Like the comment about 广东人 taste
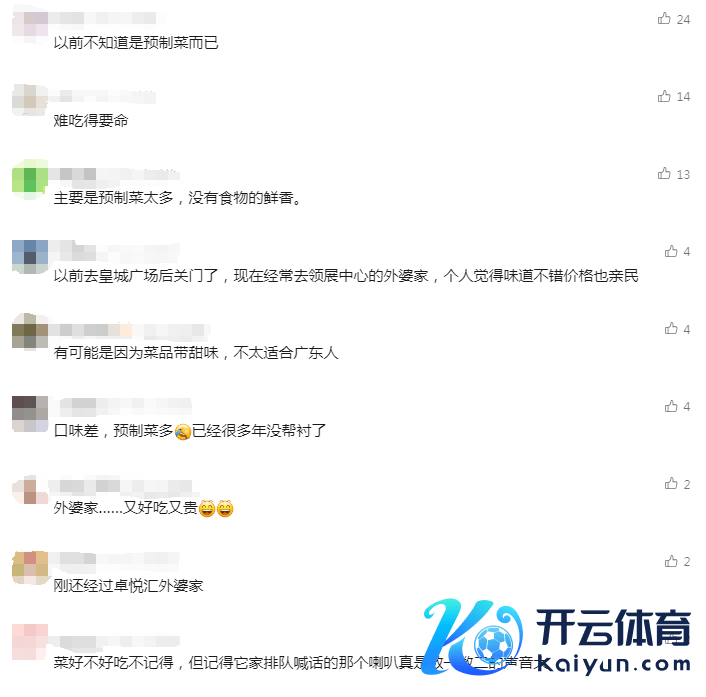Image resolution: width=706 pixels, height=697 pixels. 671,329
